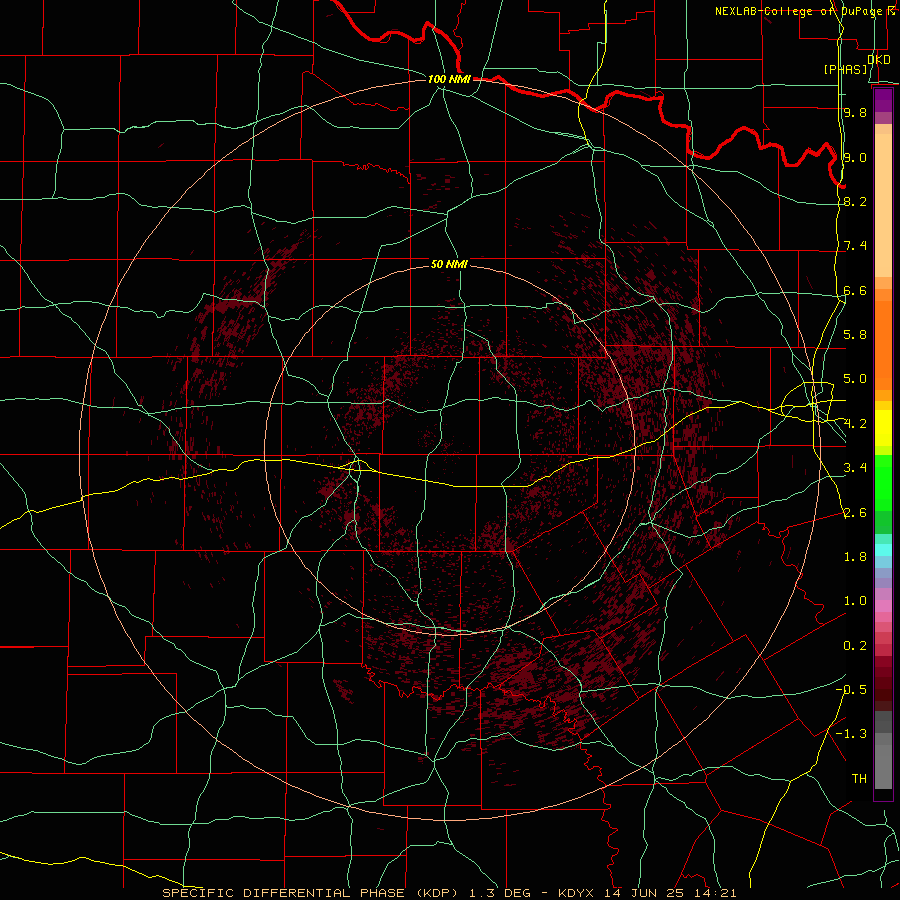Select the 5.8 legend value
Screen dimensions: 900x900
tap(855, 335)
